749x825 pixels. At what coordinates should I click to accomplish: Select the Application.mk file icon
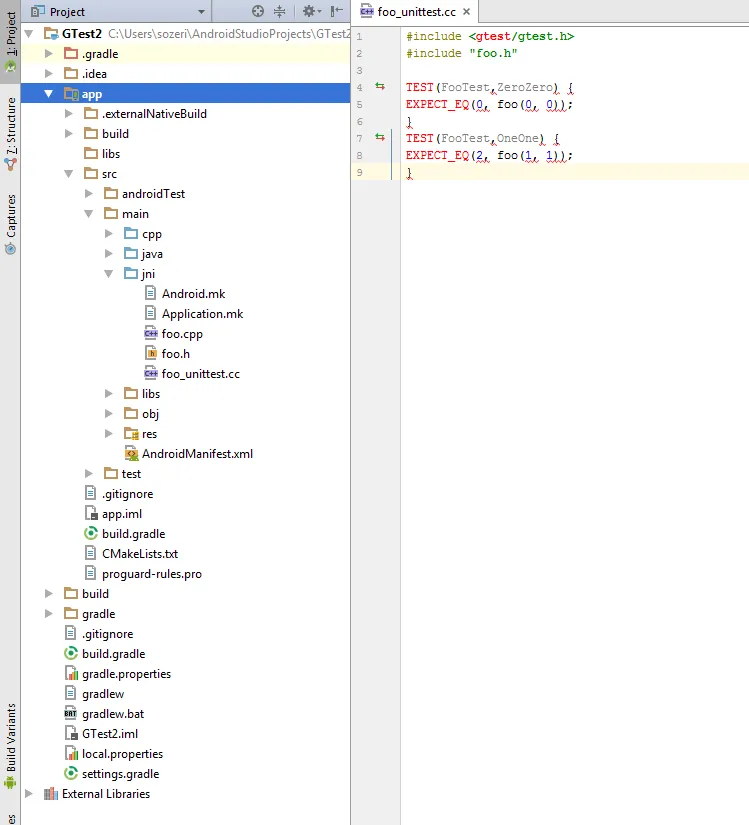pos(150,313)
